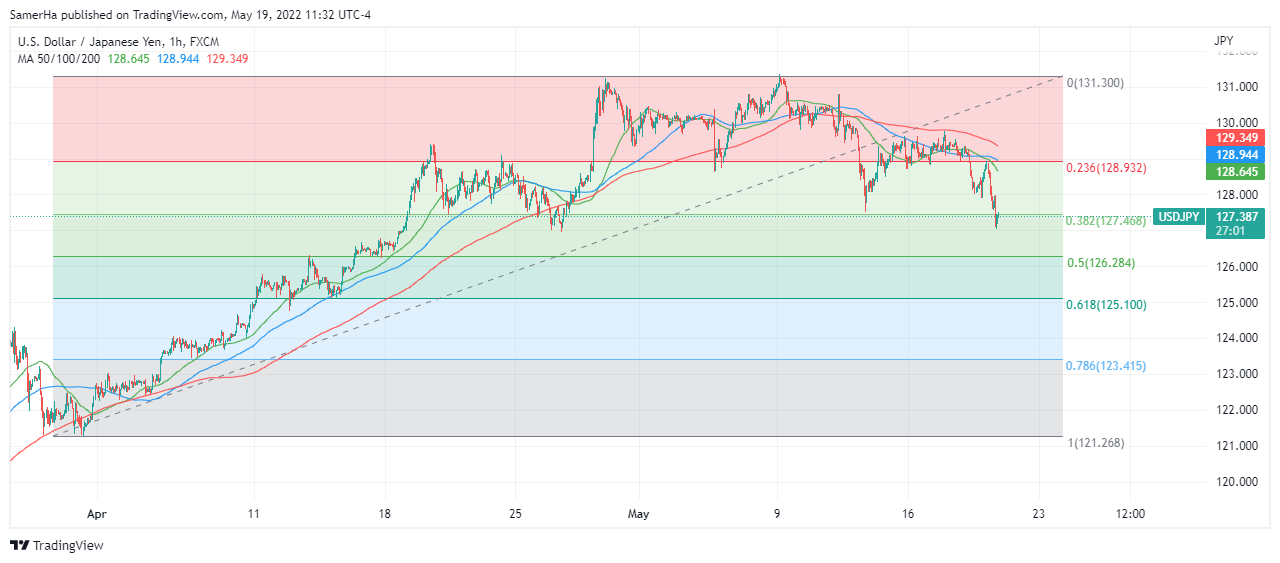Click the Apr label on the time axis
1280x563 pixels.
click(96, 514)
